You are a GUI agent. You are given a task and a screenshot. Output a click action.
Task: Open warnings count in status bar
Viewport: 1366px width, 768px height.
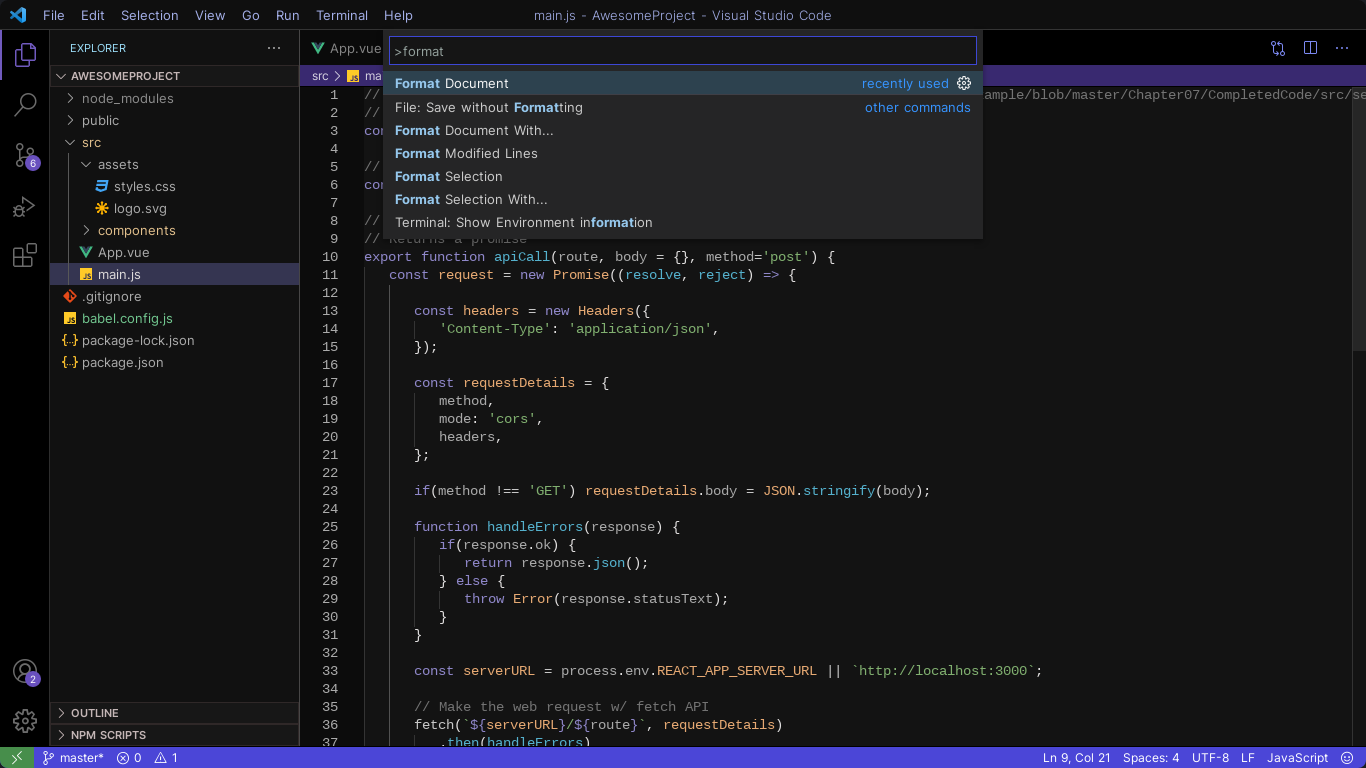click(166, 758)
